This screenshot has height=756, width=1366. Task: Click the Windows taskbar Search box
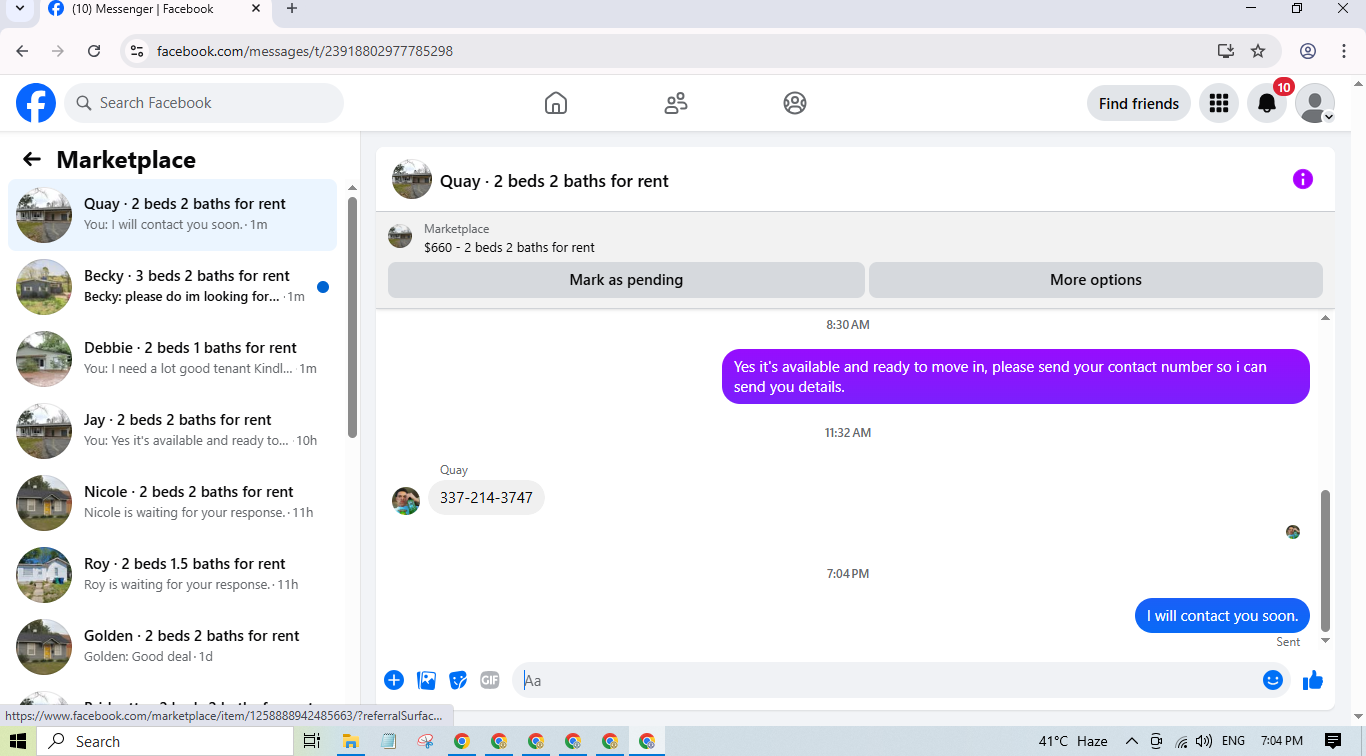(x=166, y=741)
